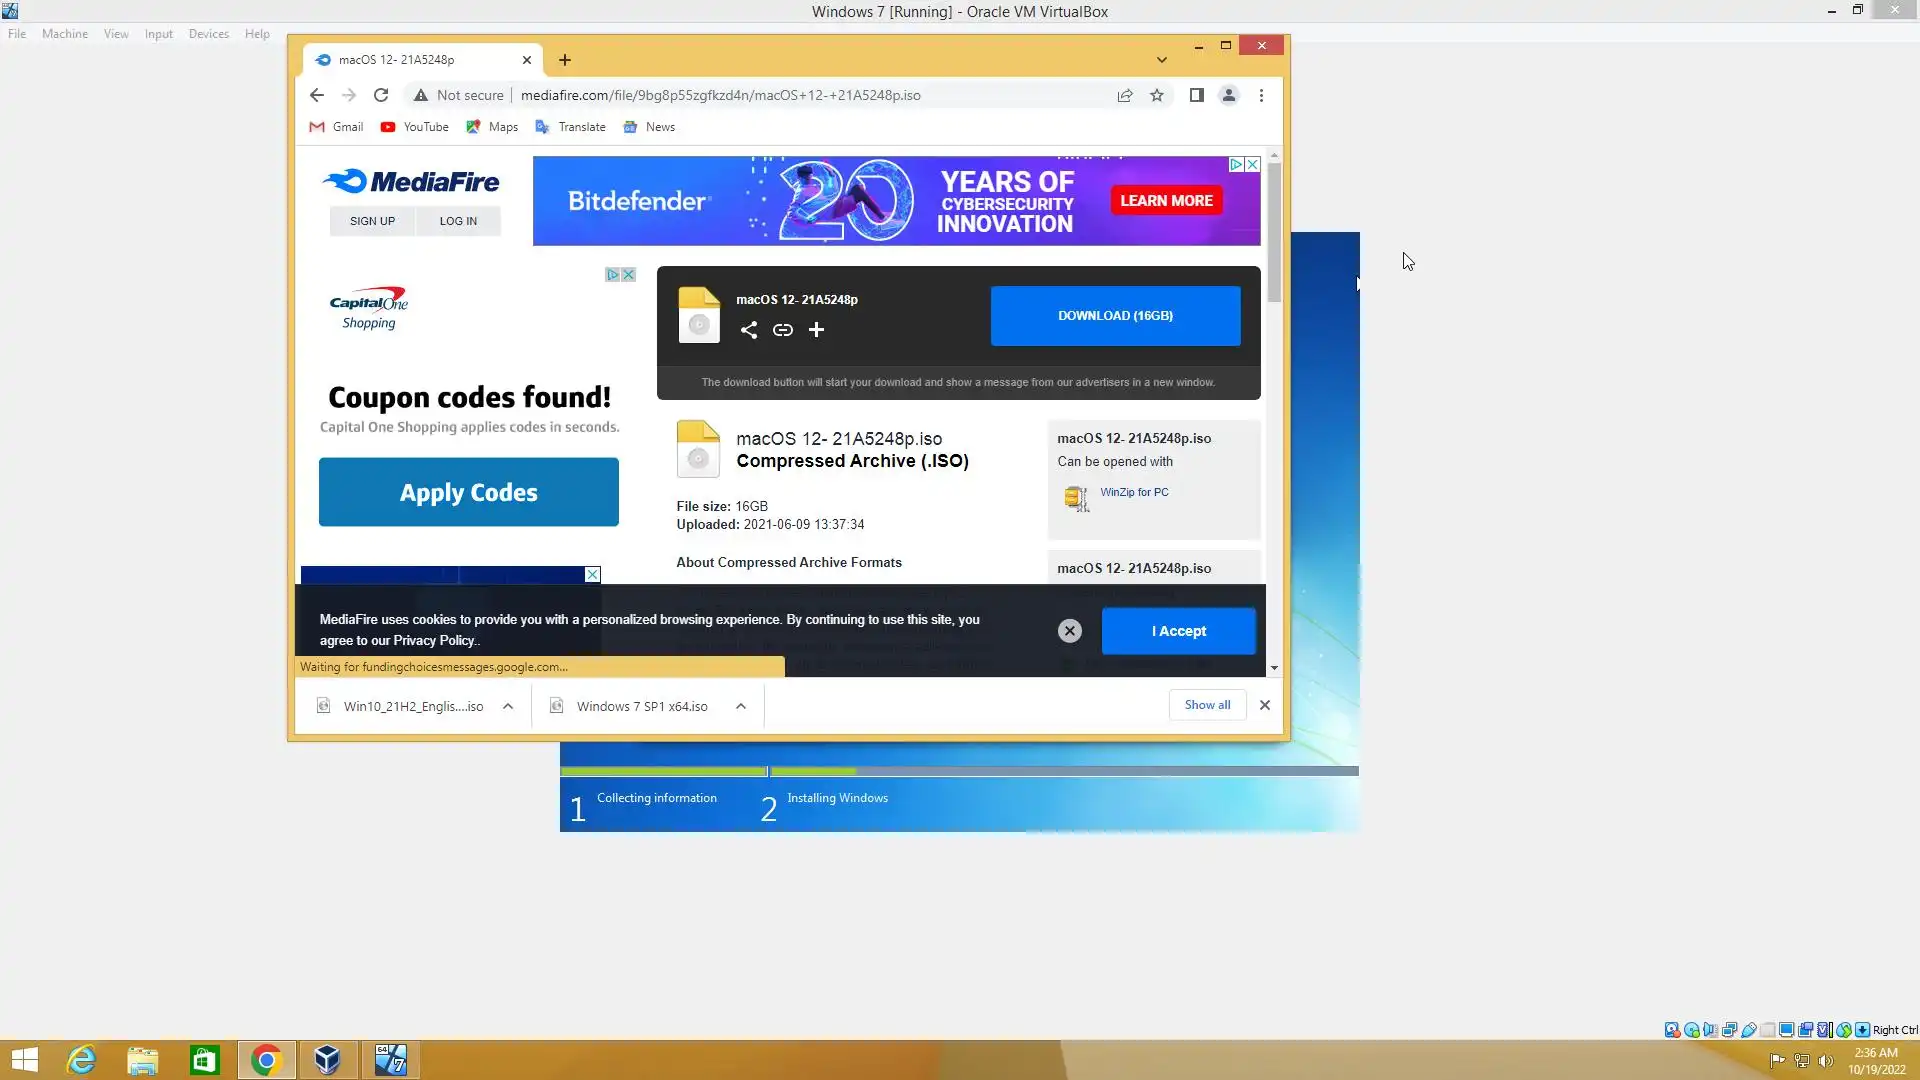Click the plus icon beside link icon

pos(816,330)
